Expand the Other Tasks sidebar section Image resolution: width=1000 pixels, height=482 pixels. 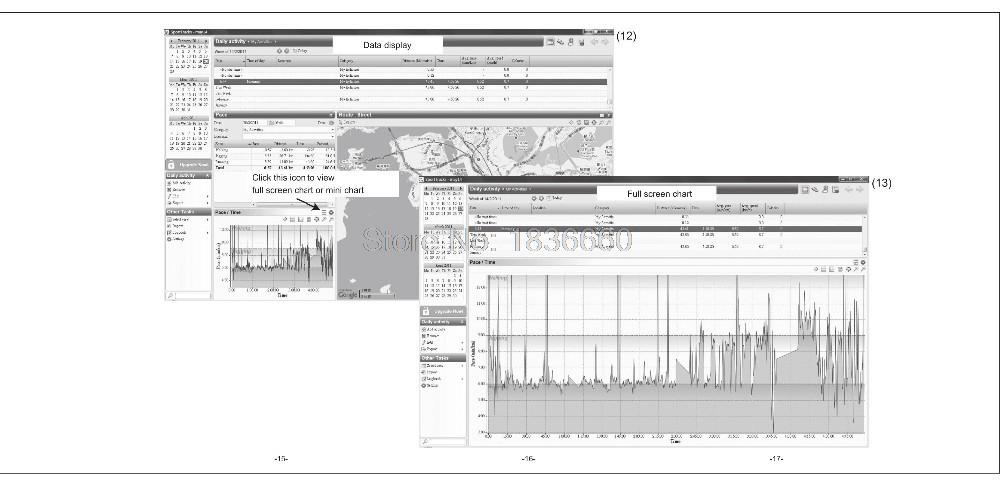[x=187, y=212]
